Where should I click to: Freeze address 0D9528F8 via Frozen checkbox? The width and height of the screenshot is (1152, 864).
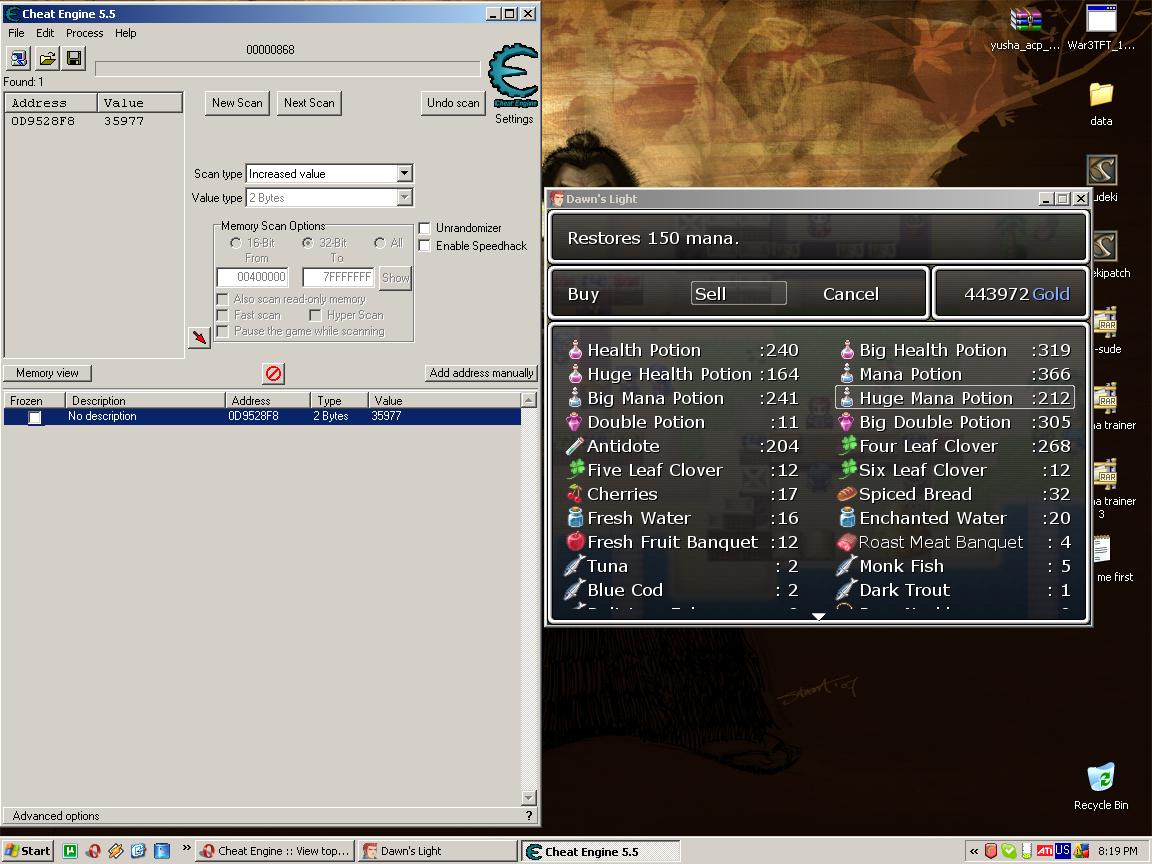coord(35,417)
